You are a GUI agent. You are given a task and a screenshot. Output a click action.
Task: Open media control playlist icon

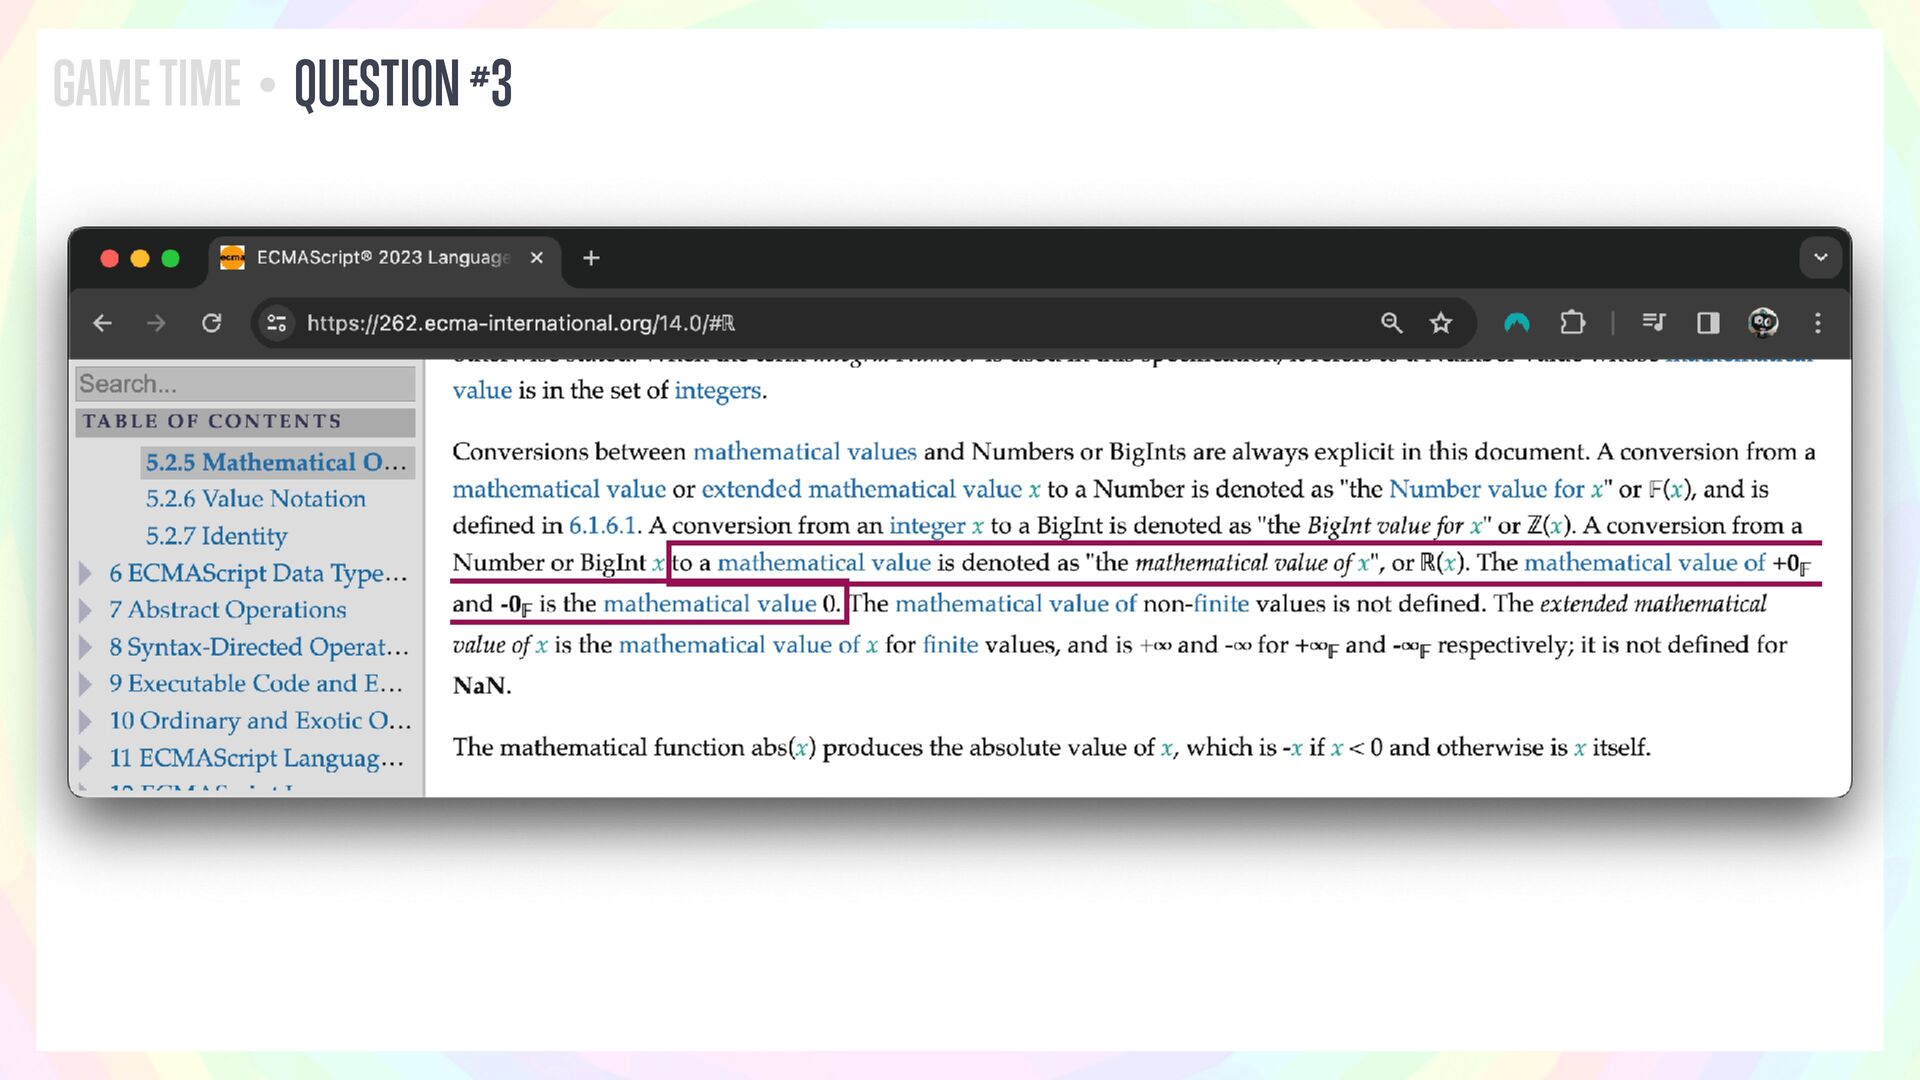pos(1653,323)
